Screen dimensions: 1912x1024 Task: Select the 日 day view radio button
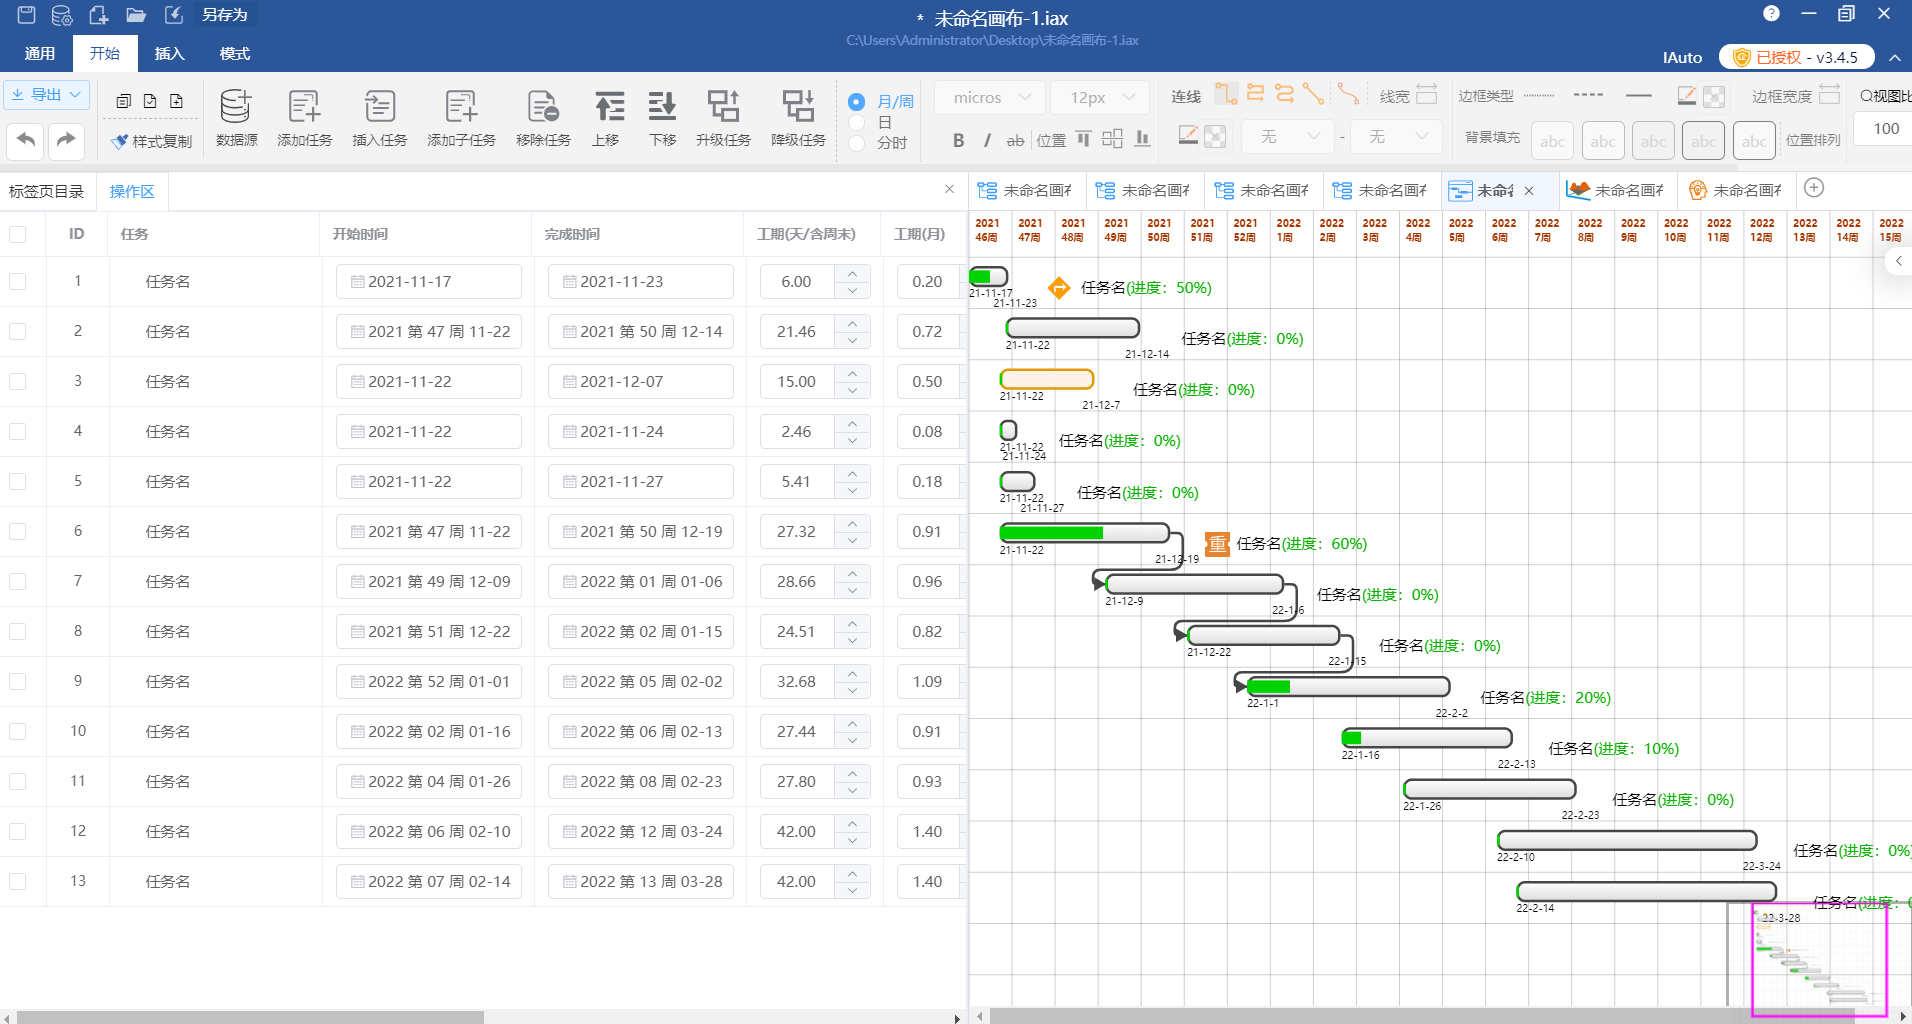(856, 122)
